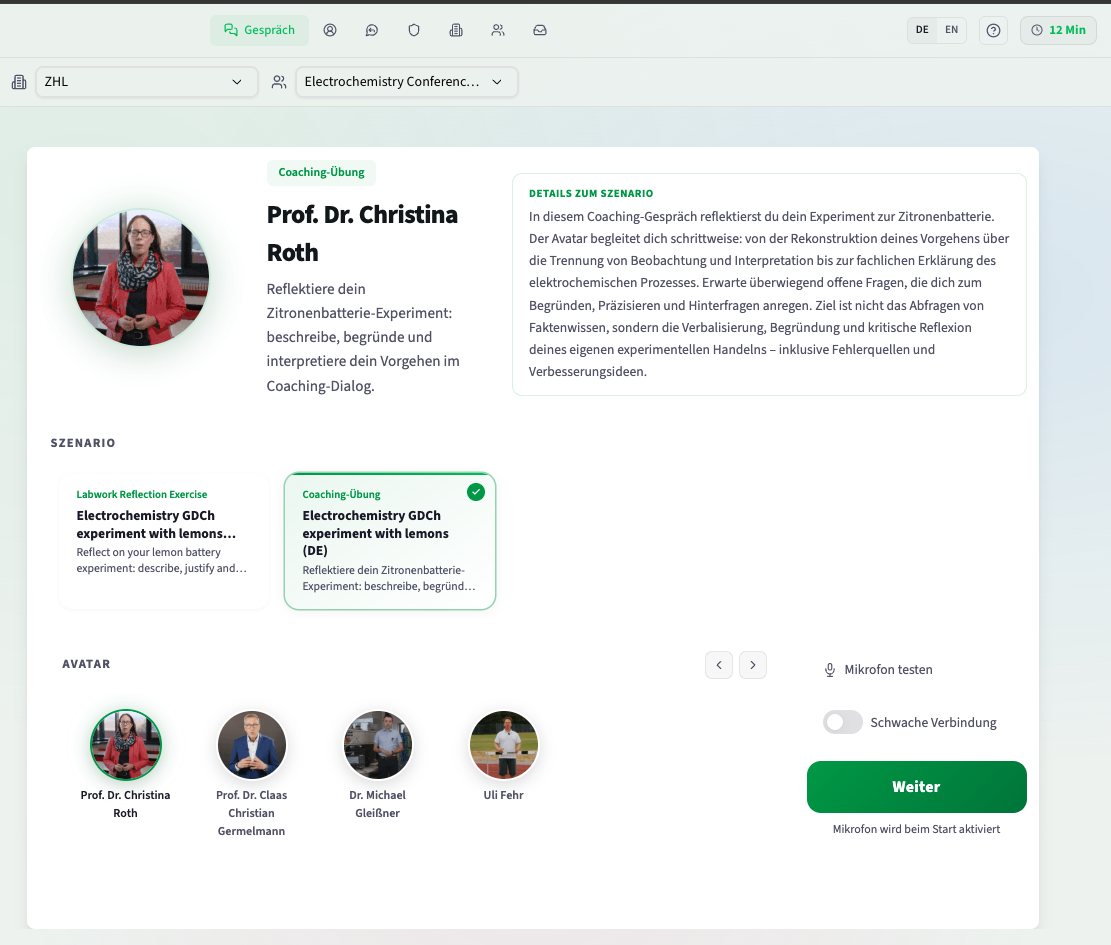Click the AVATAR section label
1111x945 pixels.
(x=86, y=664)
